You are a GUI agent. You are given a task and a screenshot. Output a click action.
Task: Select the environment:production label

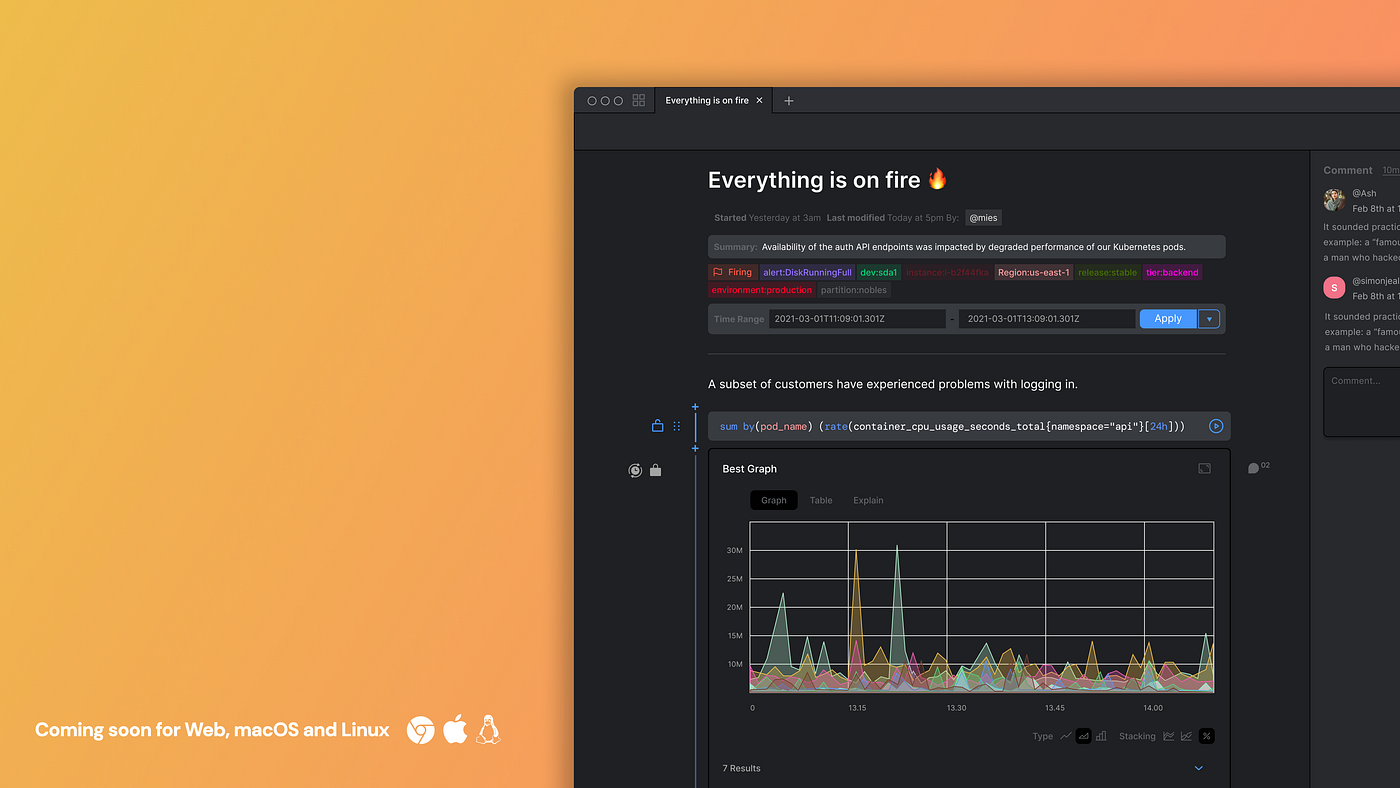[x=762, y=290]
